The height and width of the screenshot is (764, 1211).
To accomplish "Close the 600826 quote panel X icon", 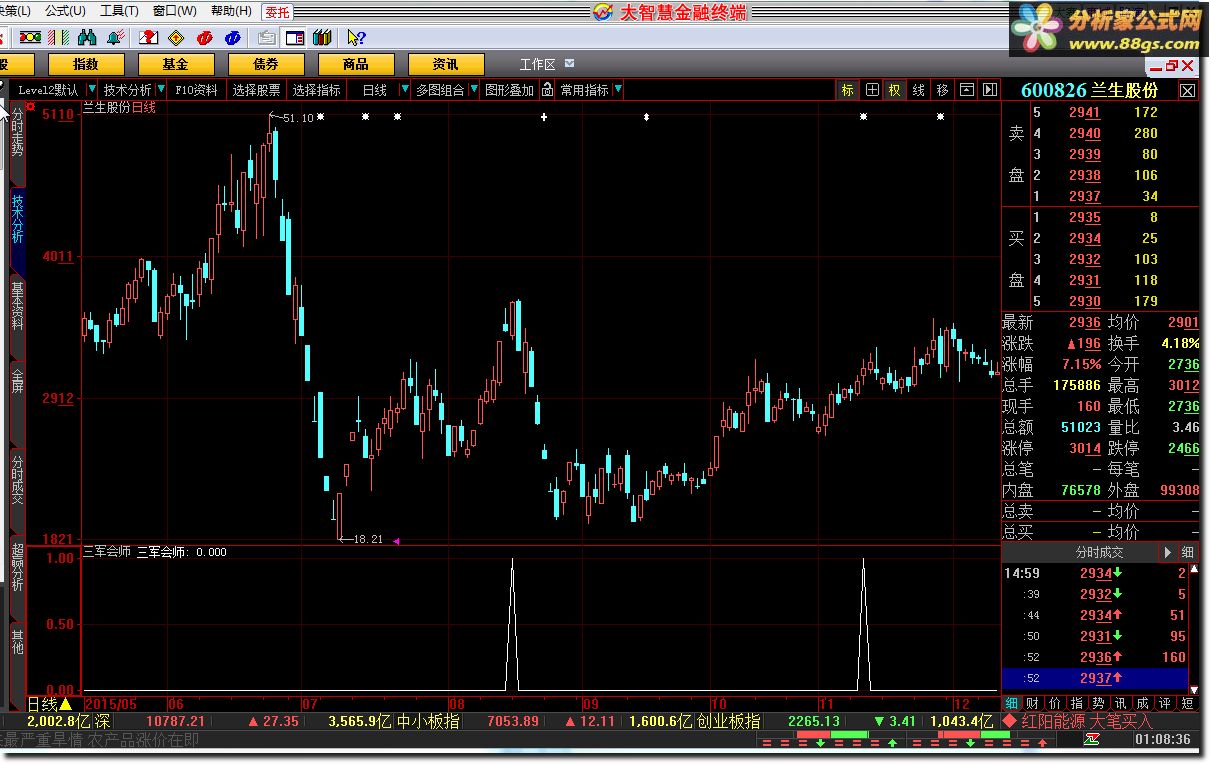I will [1187, 90].
